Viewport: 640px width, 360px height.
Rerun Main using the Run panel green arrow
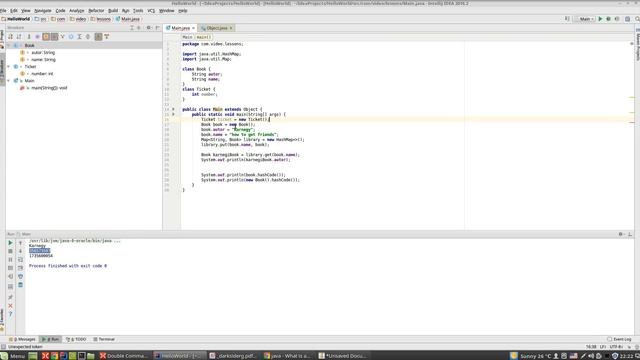pyautogui.click(x=11, y=243)
